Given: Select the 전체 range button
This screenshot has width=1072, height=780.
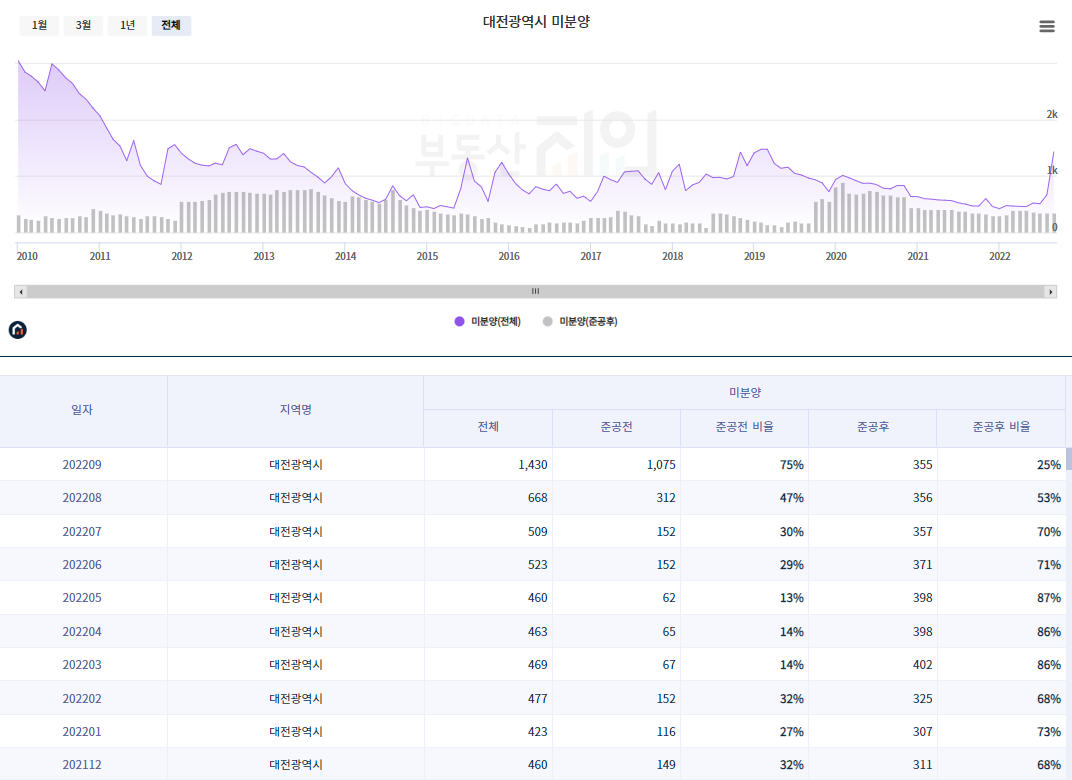Looking at the screenshot, I should click(171, 25).
